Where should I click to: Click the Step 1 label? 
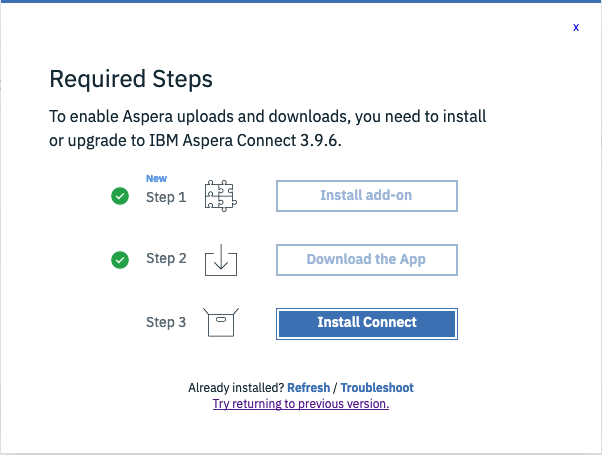pyautogui.click(x=166, y=197)
